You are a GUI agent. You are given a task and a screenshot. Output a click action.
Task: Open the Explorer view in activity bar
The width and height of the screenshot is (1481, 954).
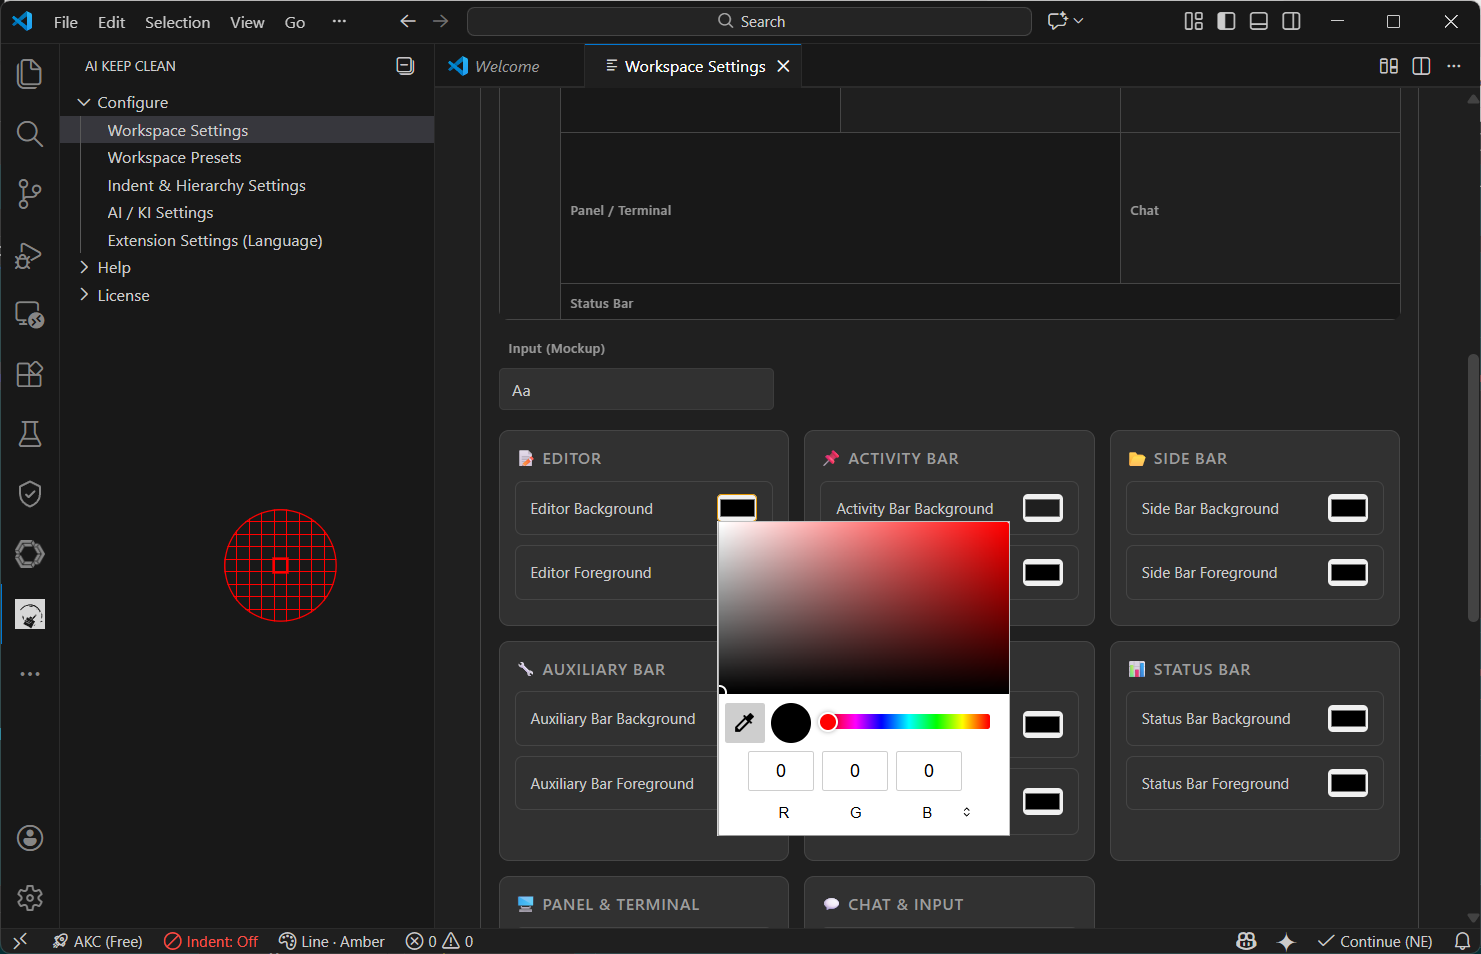point(30,74)
